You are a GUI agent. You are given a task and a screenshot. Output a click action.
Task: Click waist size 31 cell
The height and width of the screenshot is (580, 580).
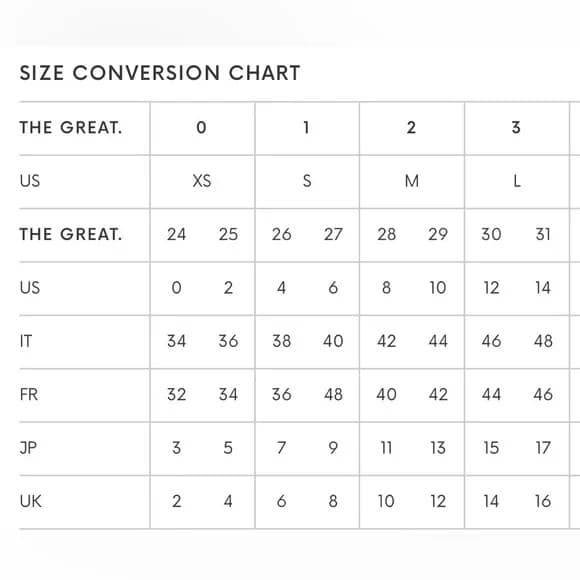[543, 235]
